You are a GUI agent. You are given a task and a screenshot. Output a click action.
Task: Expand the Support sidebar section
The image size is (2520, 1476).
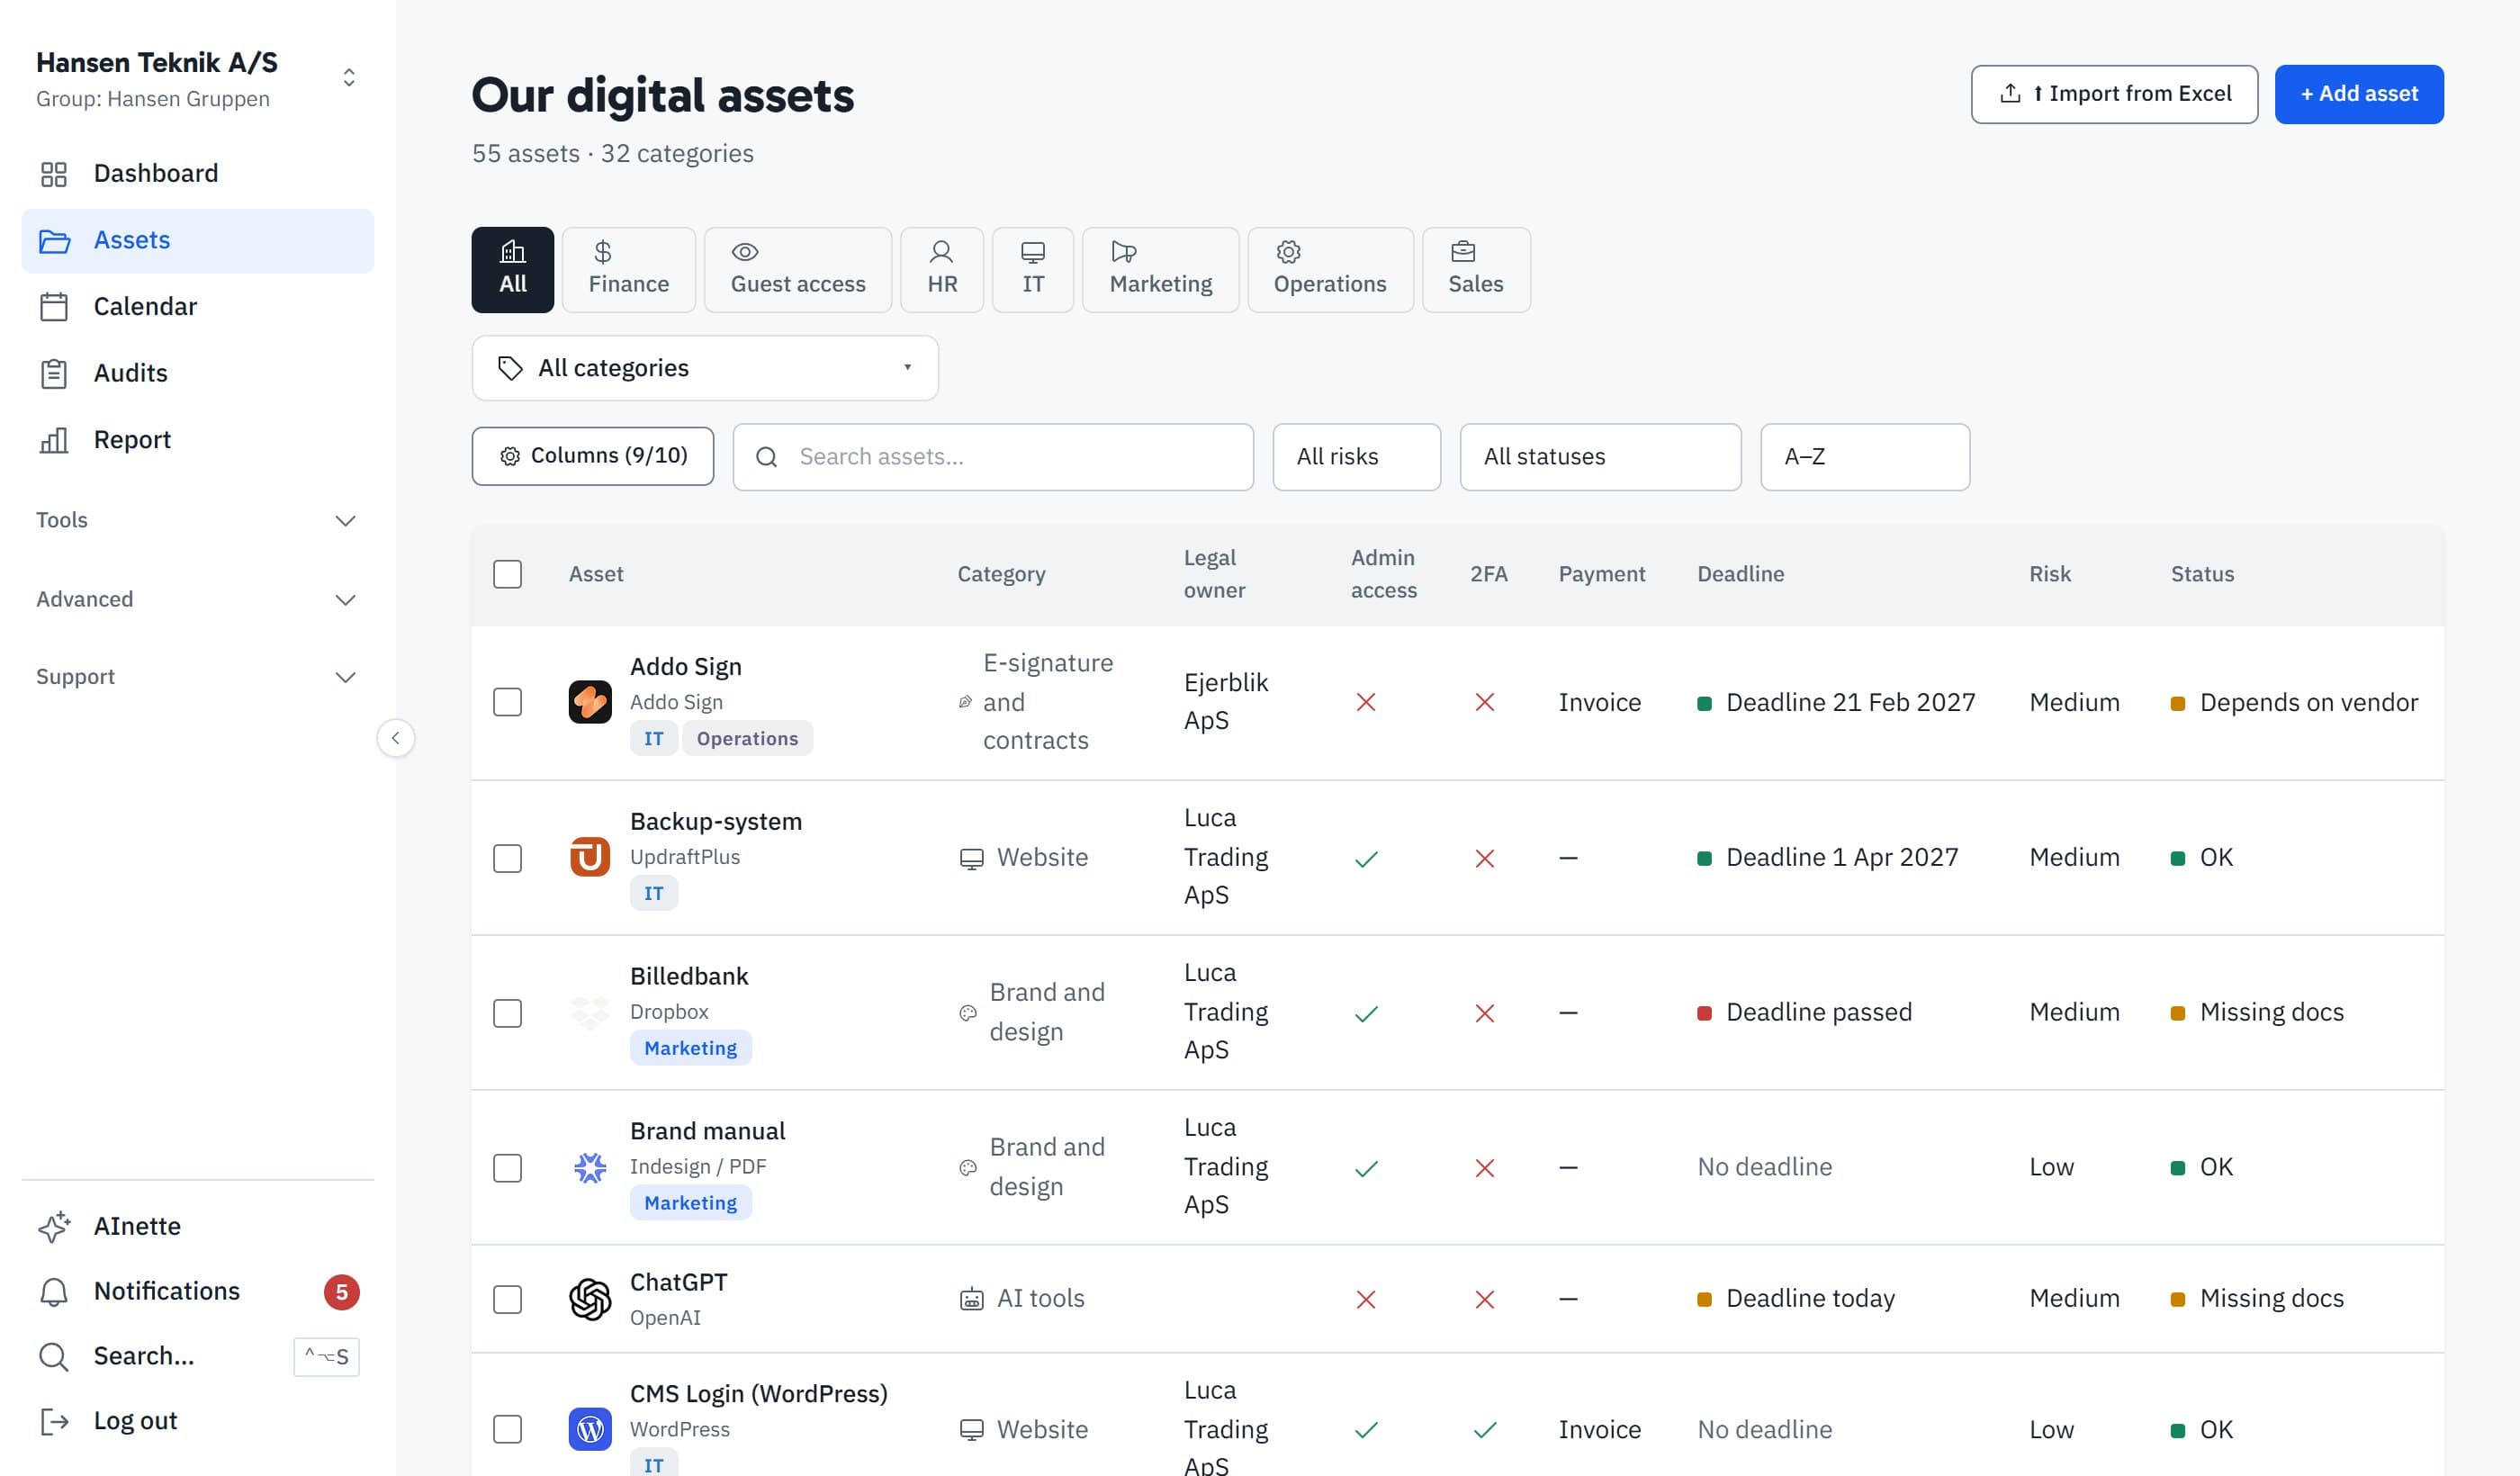(198, 677)
